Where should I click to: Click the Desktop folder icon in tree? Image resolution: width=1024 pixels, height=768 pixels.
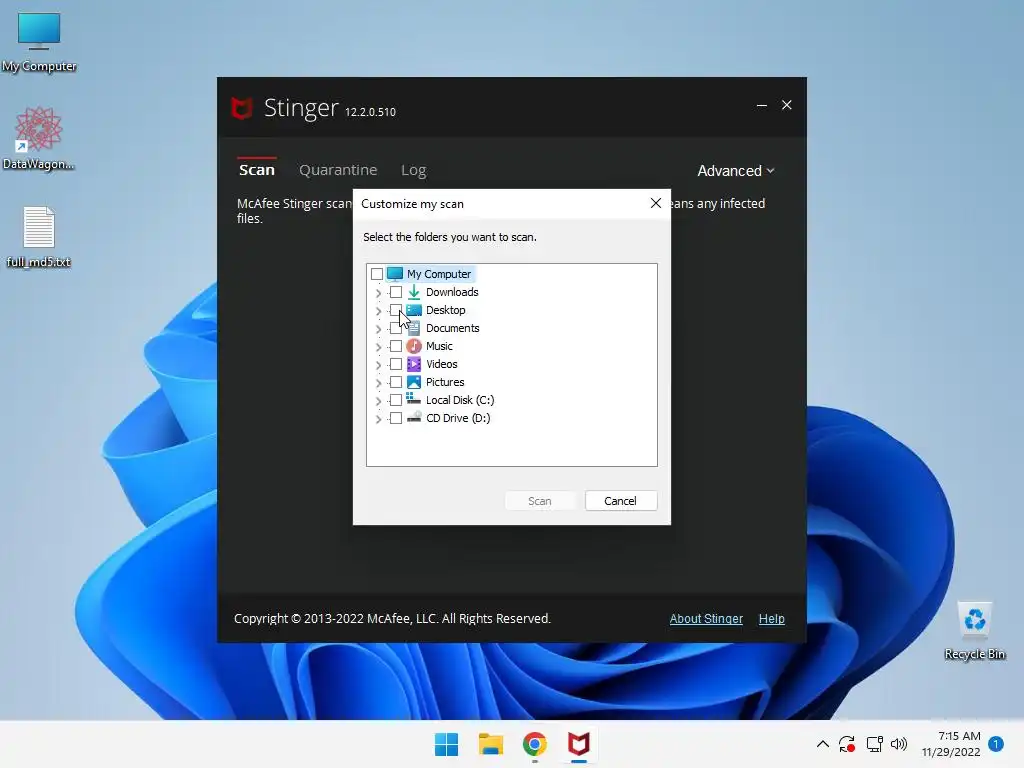[x=414, y=310]
